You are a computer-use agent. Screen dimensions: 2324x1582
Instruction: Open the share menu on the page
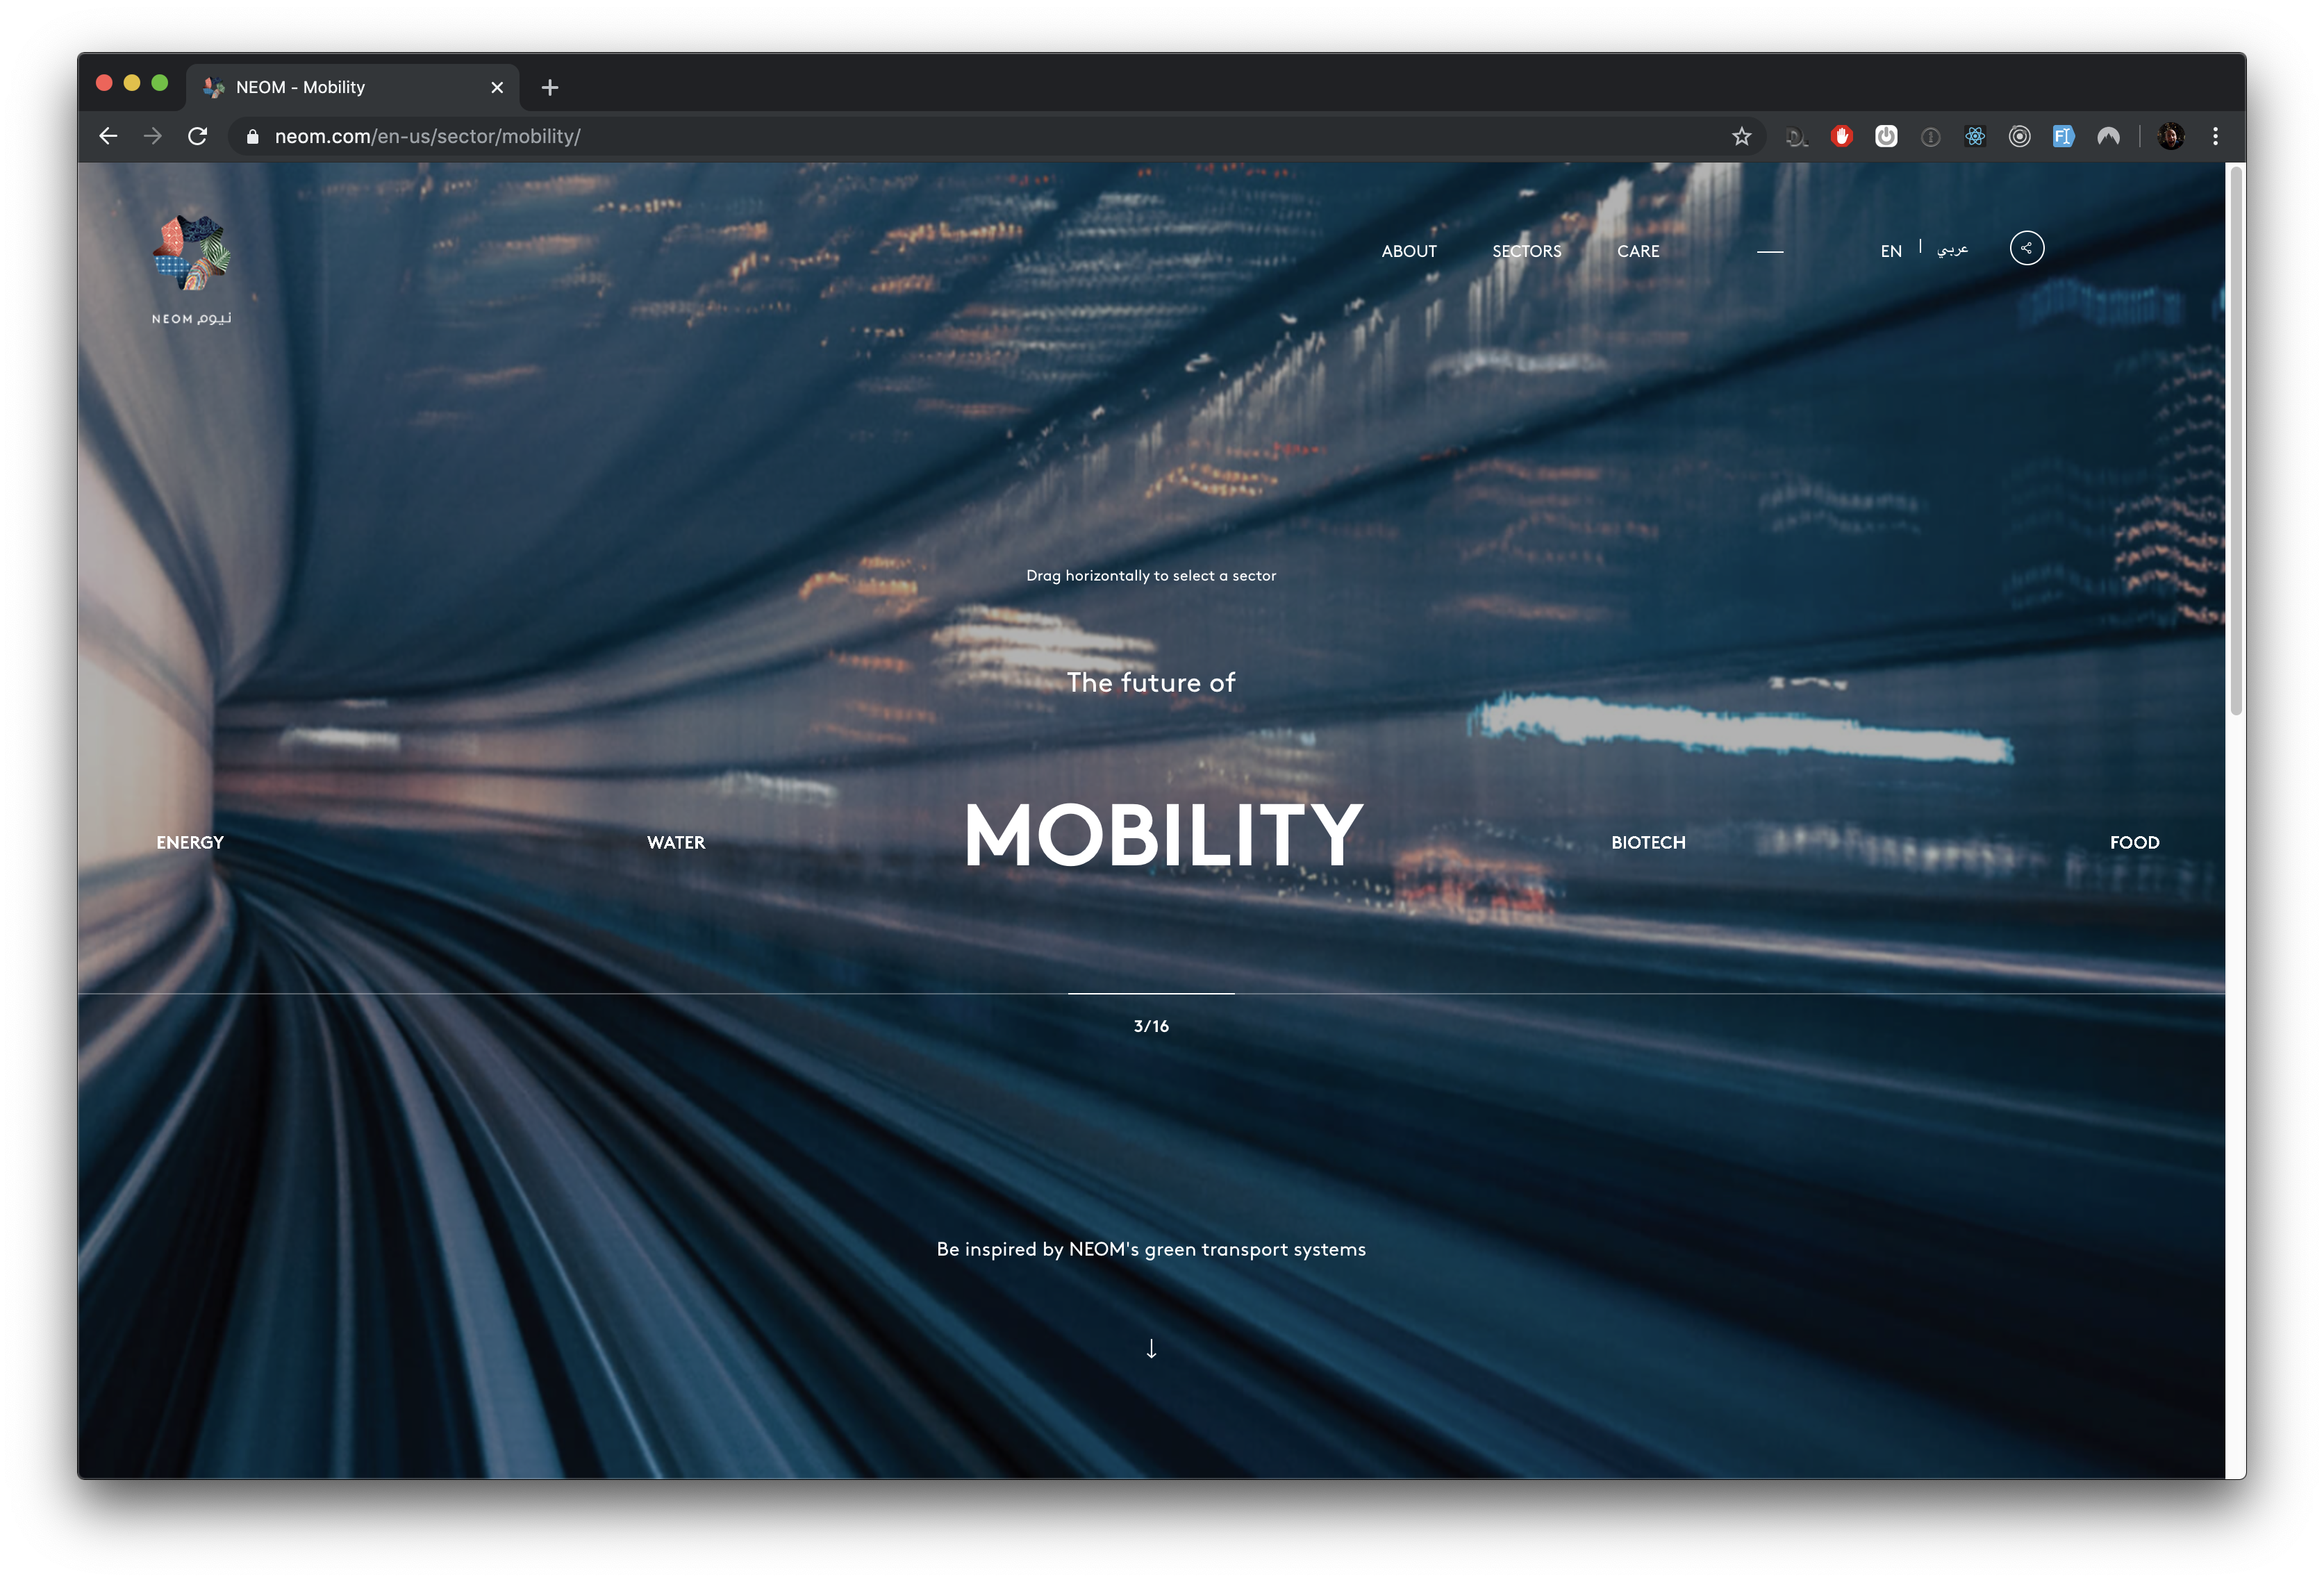pyautogui.click(x=2027, y=248)
